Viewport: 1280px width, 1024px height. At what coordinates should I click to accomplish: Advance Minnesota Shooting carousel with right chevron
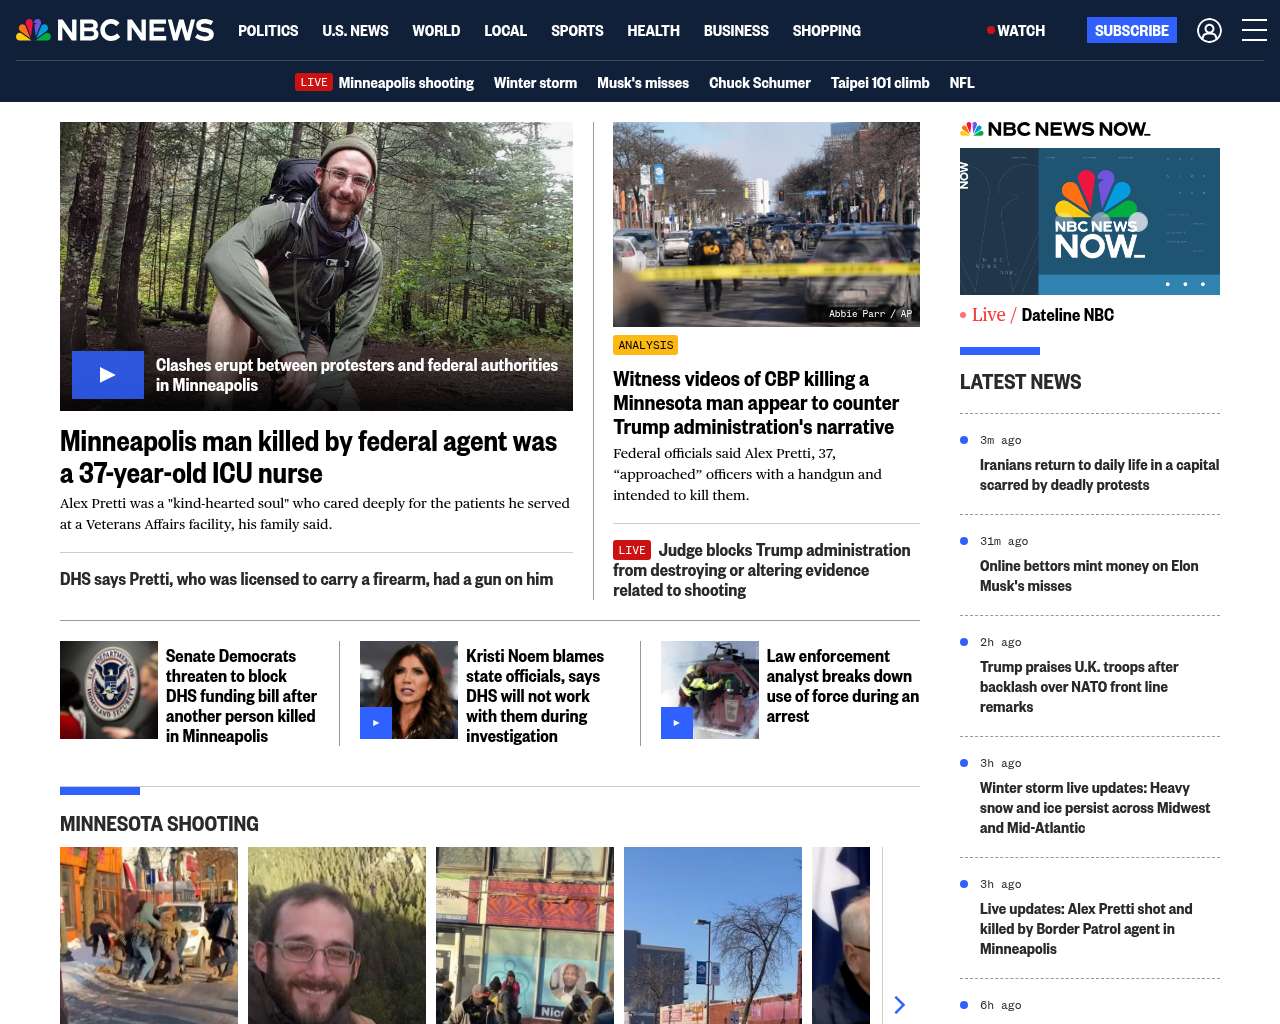coord(899,1005)
